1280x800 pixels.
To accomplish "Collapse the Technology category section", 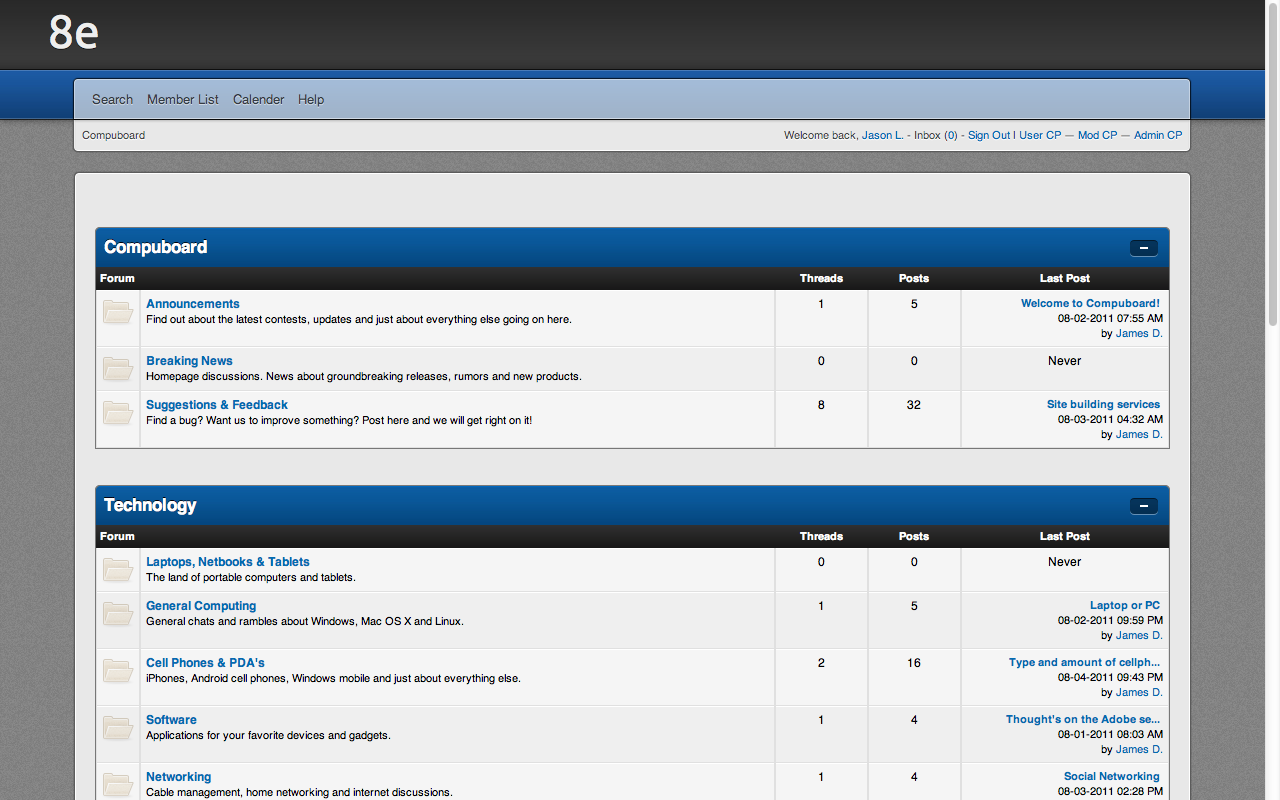I will [1143, 506].
